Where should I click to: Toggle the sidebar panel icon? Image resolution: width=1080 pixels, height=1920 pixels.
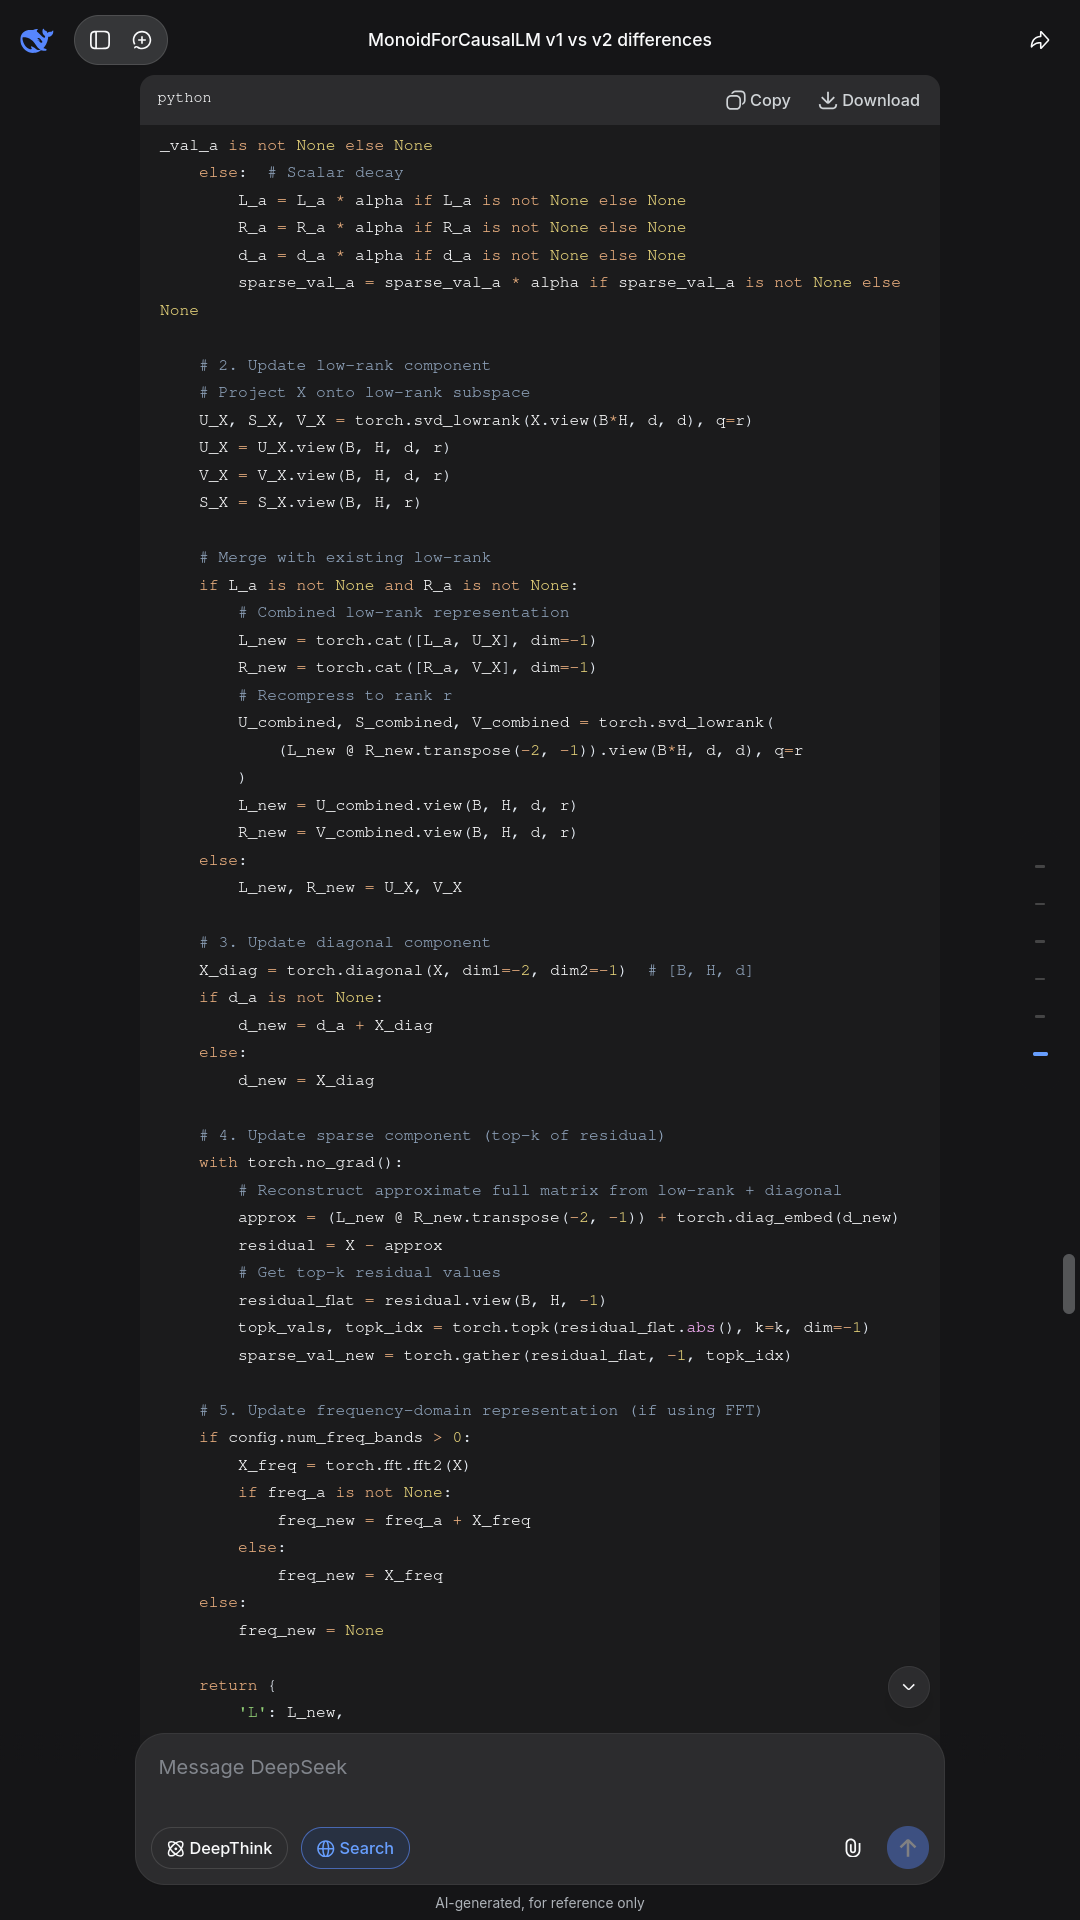[x=100, y=40]
